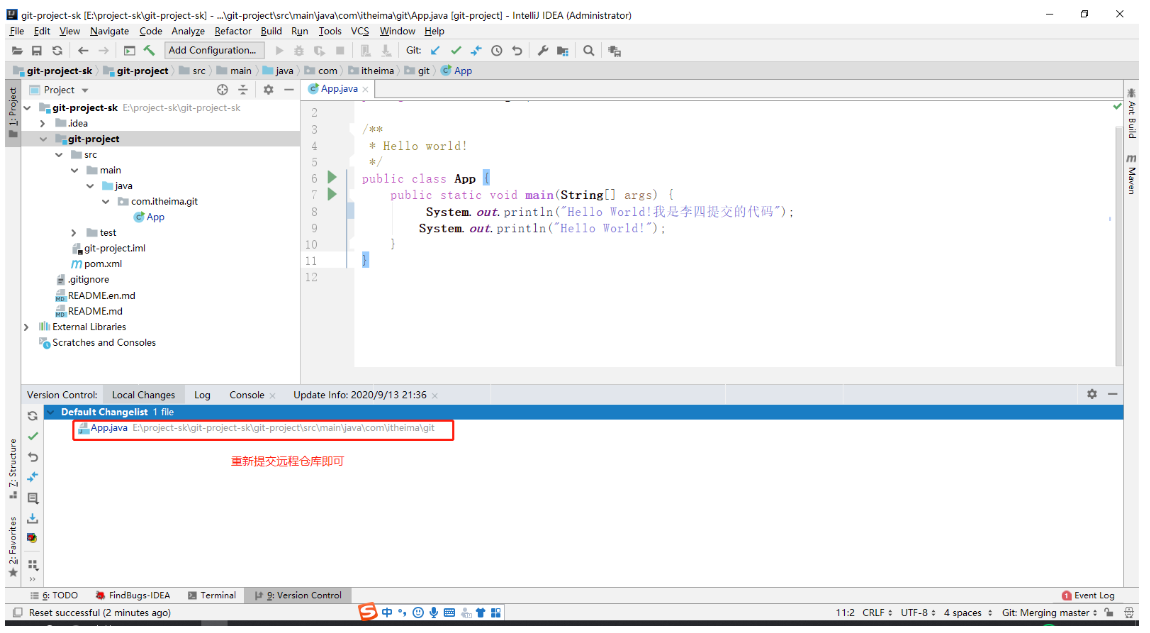
Task: Click the Sogou input method icon
Action: 367,612
